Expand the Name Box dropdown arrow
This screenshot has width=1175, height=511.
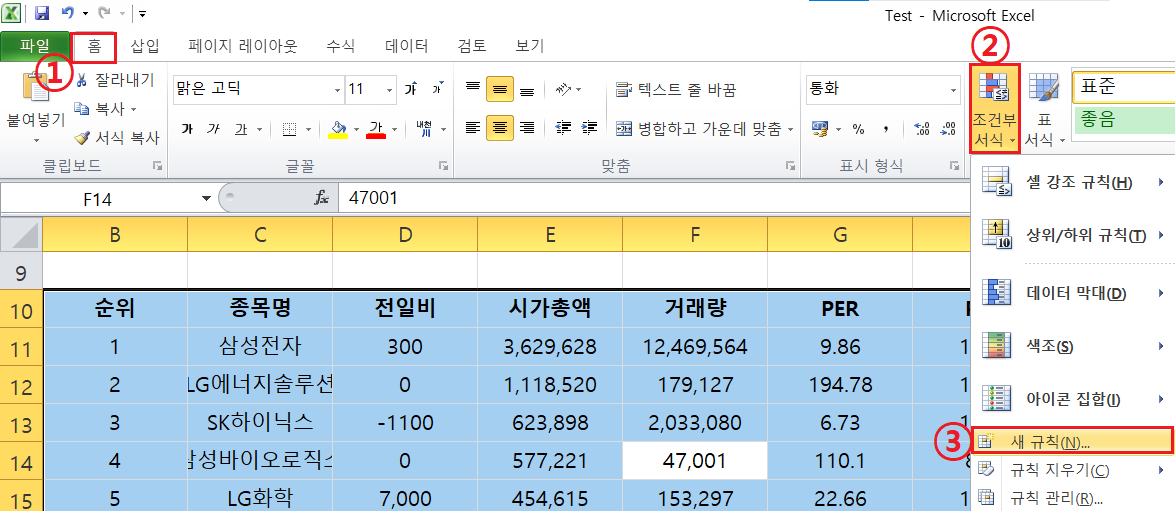[206, 199]
